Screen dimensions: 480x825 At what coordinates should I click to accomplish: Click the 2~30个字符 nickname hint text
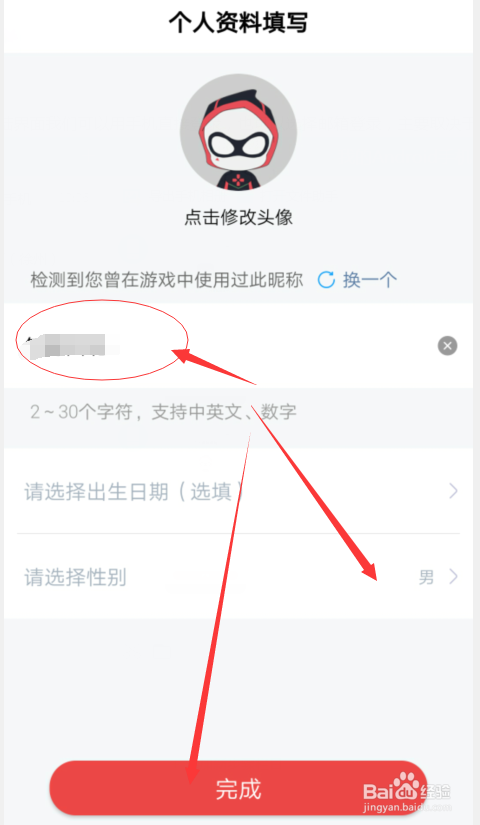(x=163, y=411)
